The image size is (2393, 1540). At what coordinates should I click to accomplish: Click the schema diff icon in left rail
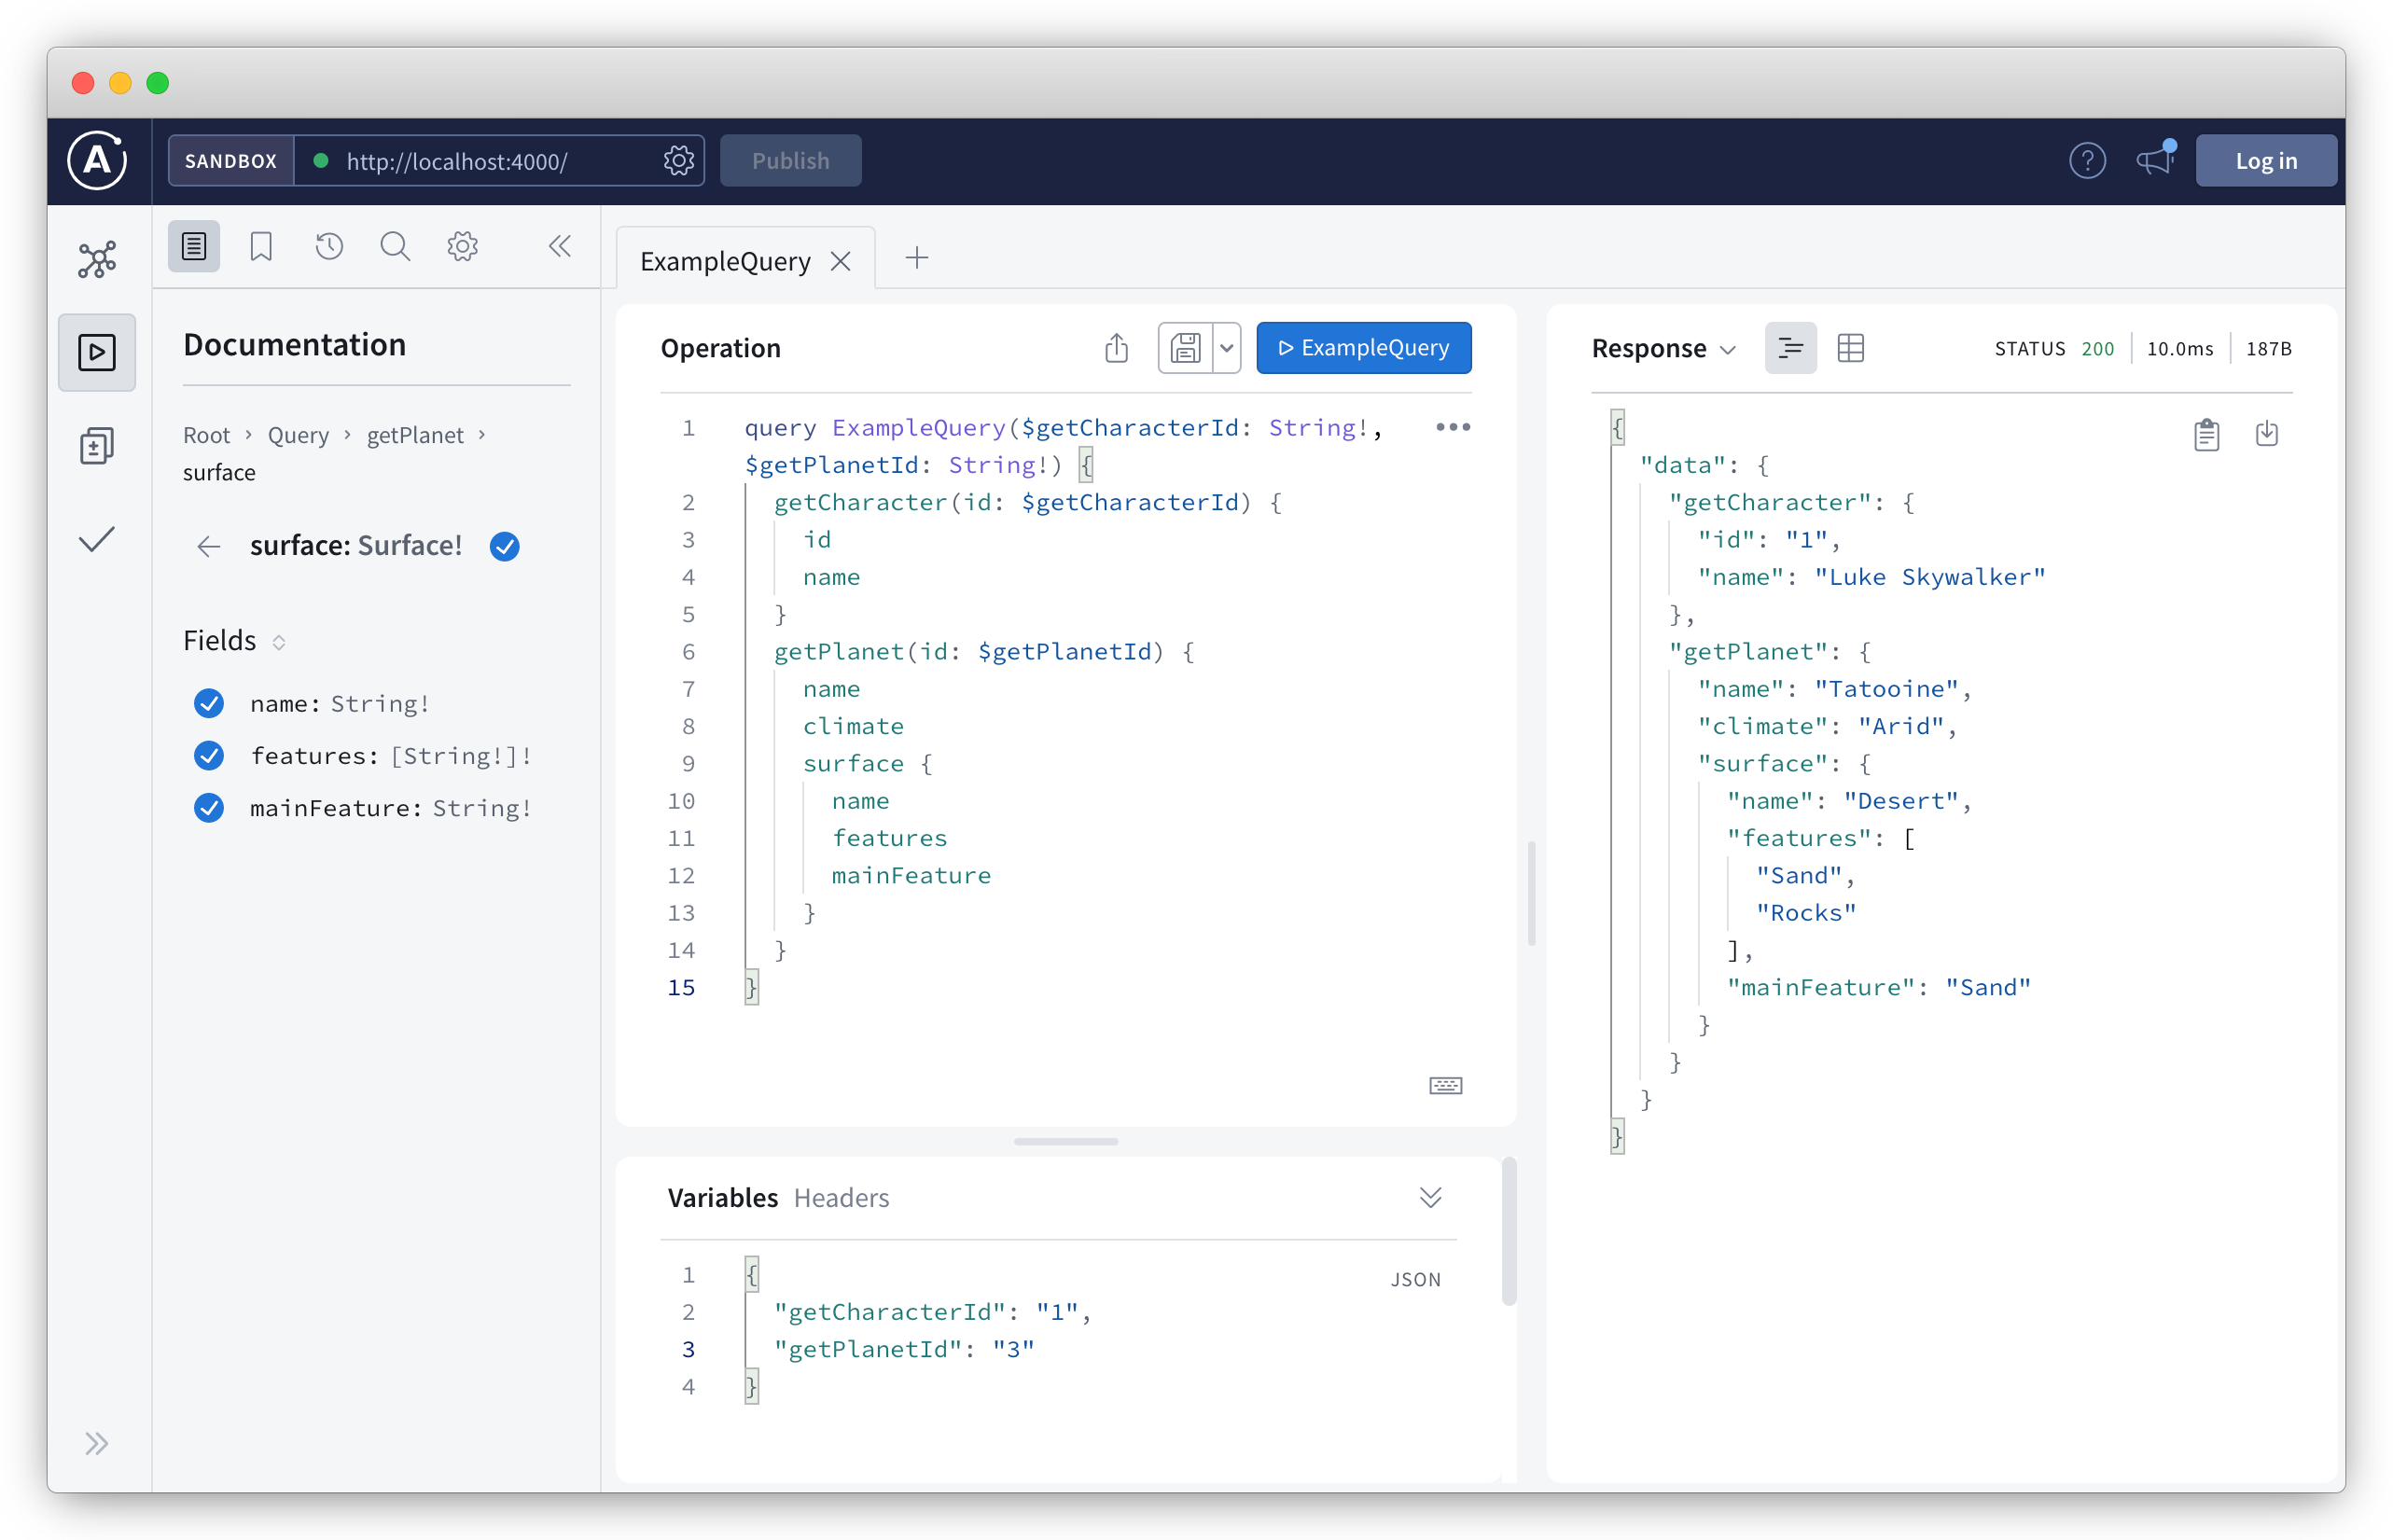97,446
